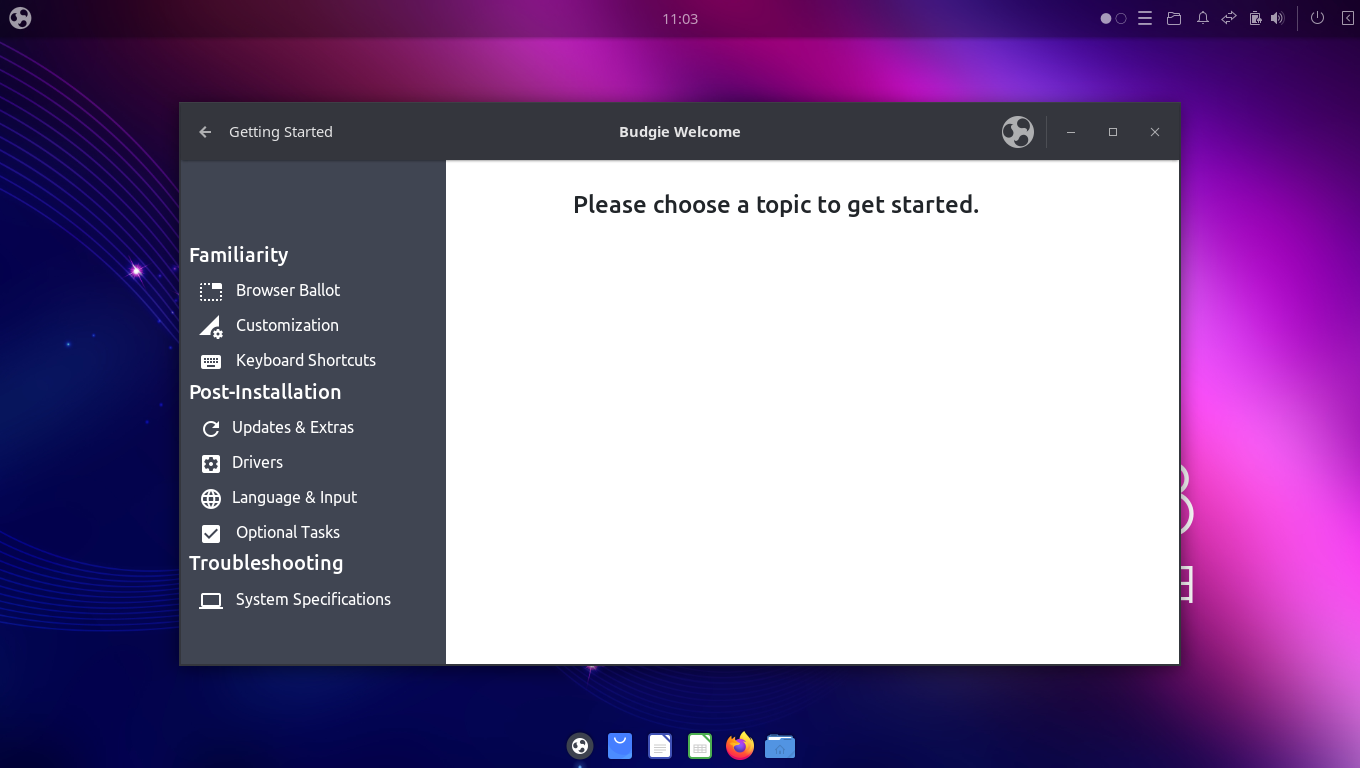Click the System Specifications laptop icon

[211, 600]
